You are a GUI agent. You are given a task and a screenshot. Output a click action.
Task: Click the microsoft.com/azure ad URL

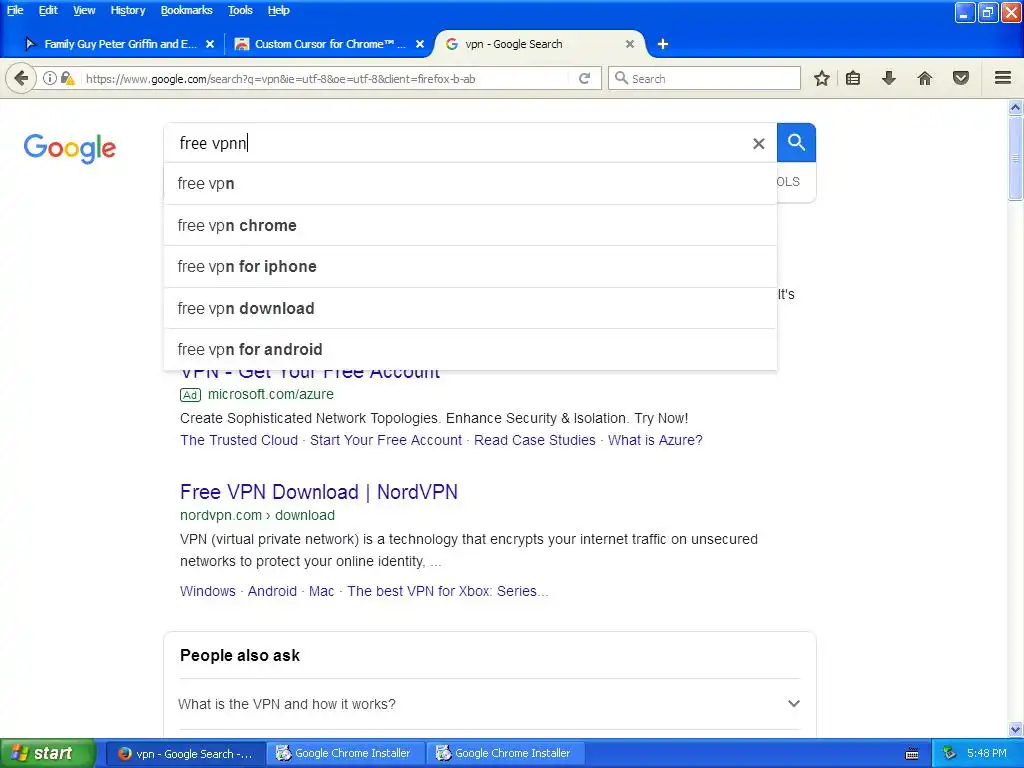(x=270, y=394)
